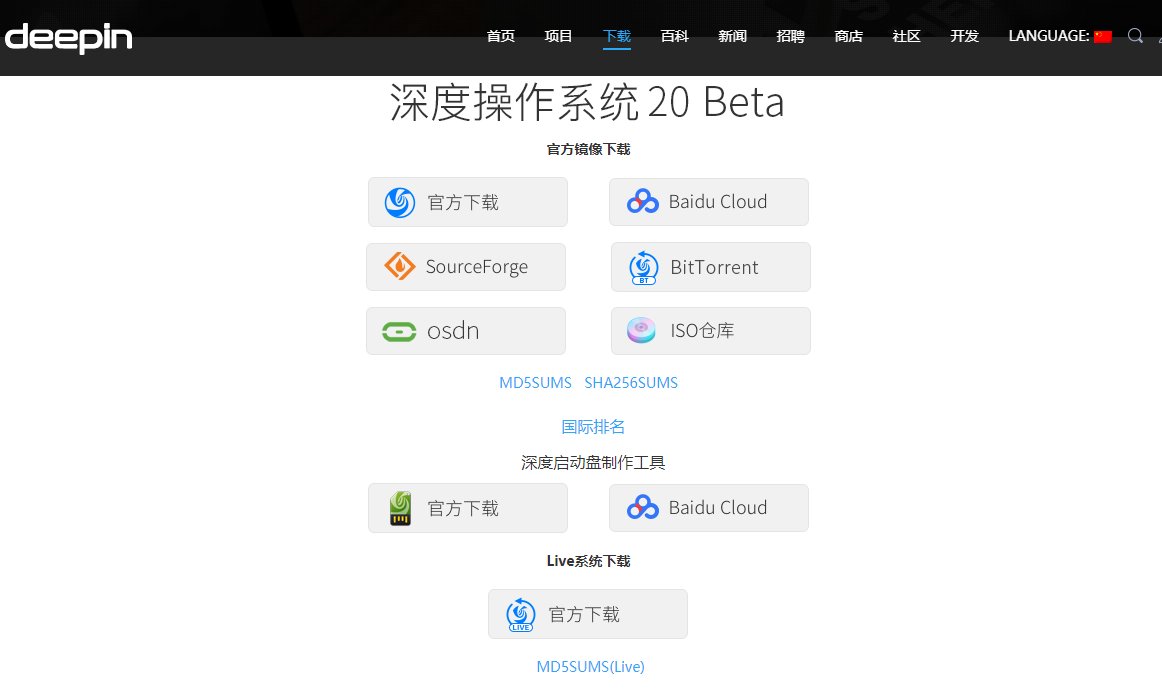Open 百科 in navigation bar

(x=674, y=36)
